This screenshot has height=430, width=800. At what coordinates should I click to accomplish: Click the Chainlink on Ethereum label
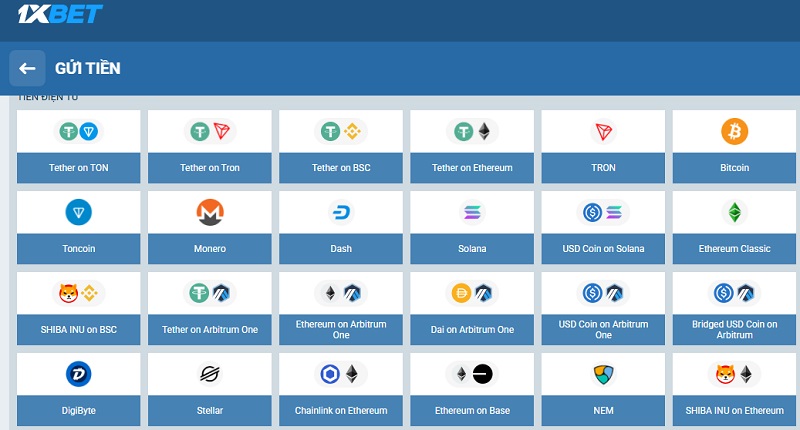pyautogui.click(x=341, y=411)
